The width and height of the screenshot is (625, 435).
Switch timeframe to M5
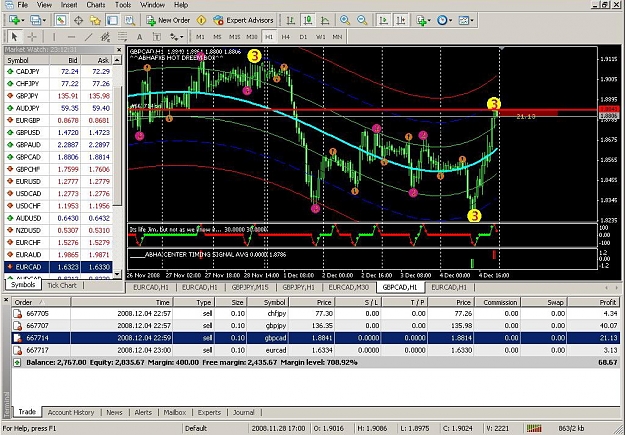217,37
